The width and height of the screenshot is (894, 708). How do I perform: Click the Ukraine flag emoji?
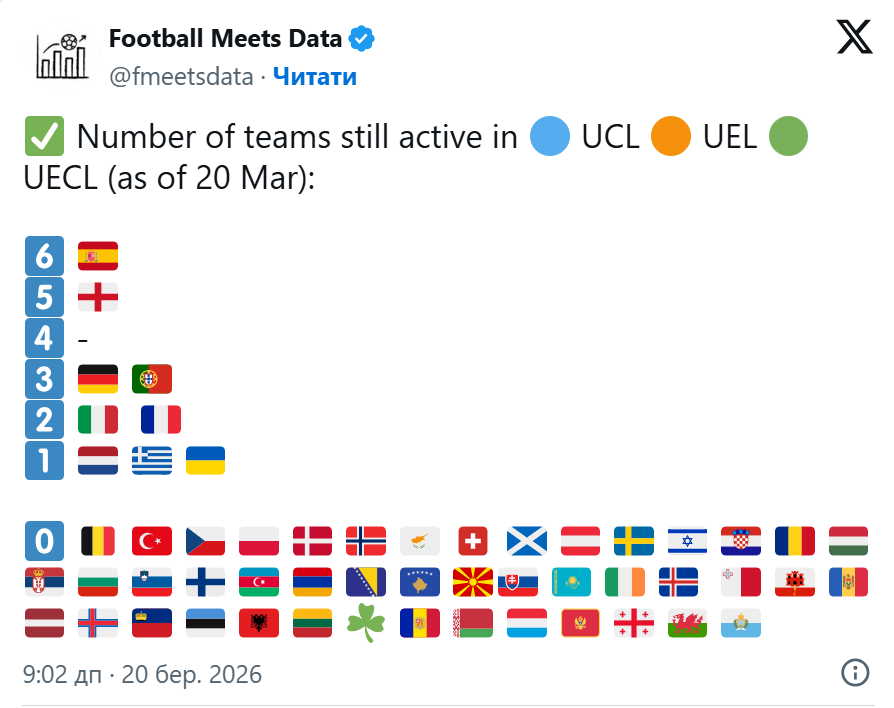[x=205, y=461]
